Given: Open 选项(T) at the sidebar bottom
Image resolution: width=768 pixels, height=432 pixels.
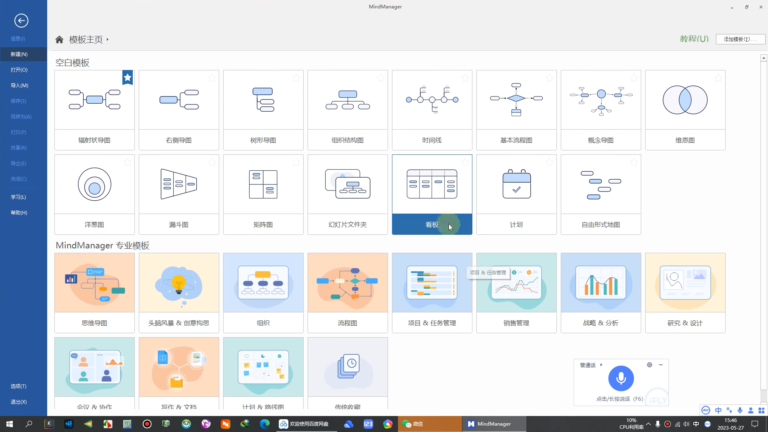Looking at the screenshot, I should pos(19,386).
